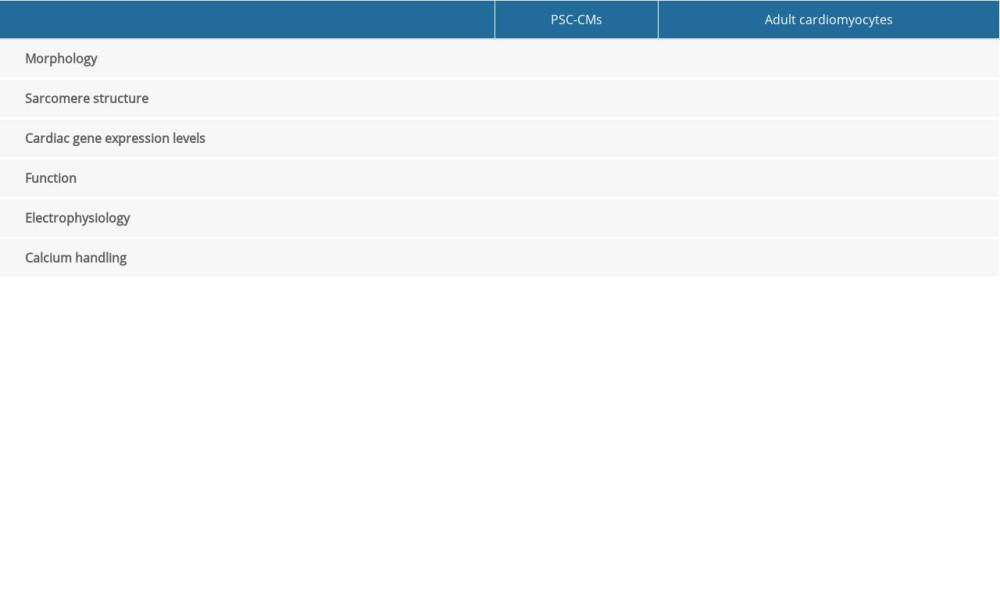Viewport: 1000px width, 600px height.
Task: Click Adult cardiomyocytes cell in Electrophysiology row
Action: coord(828,218)
